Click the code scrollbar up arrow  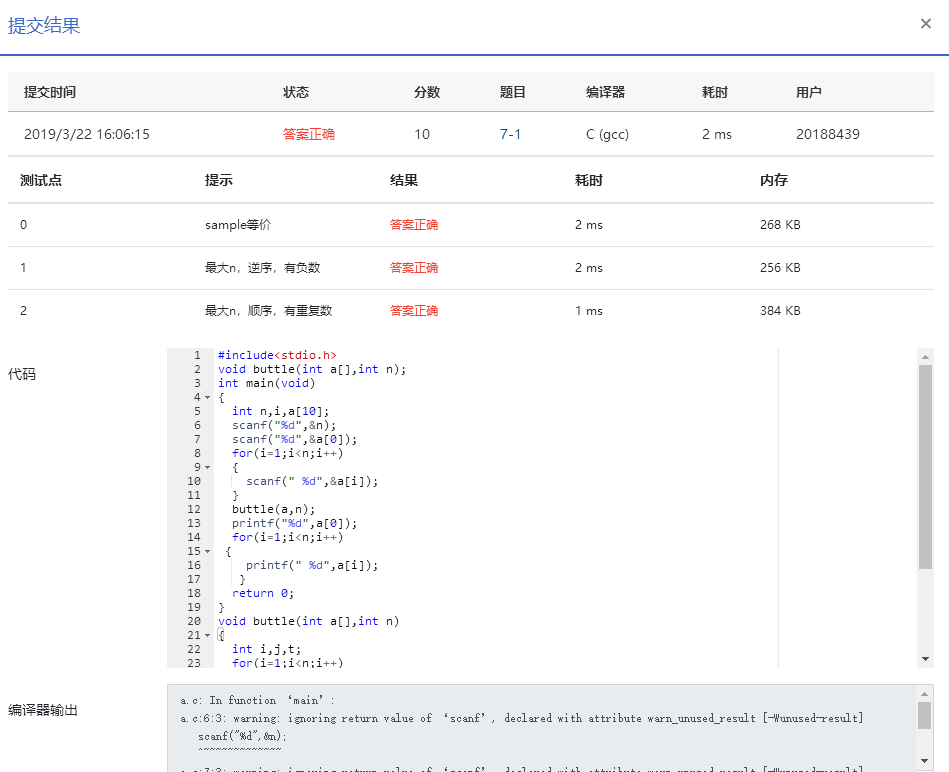[x=925, y=357]
